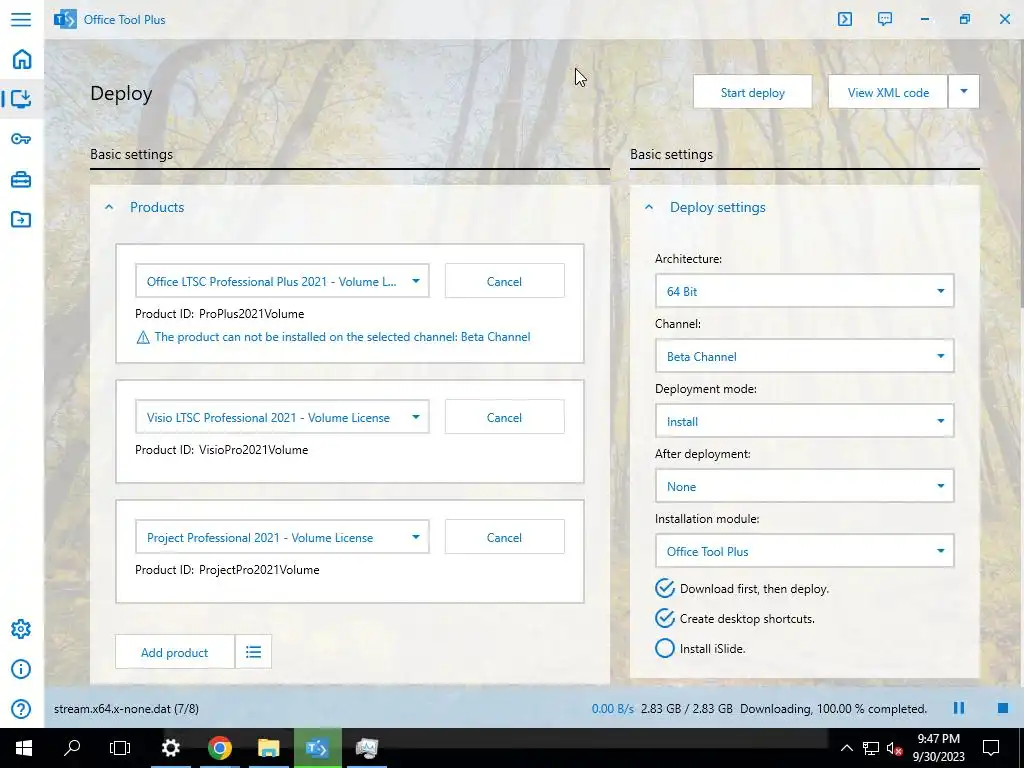The height and width of the screenshot is (768, 1024).
Task: Click the Office Tool Plus taskbar icon
Action: (317, 748)
